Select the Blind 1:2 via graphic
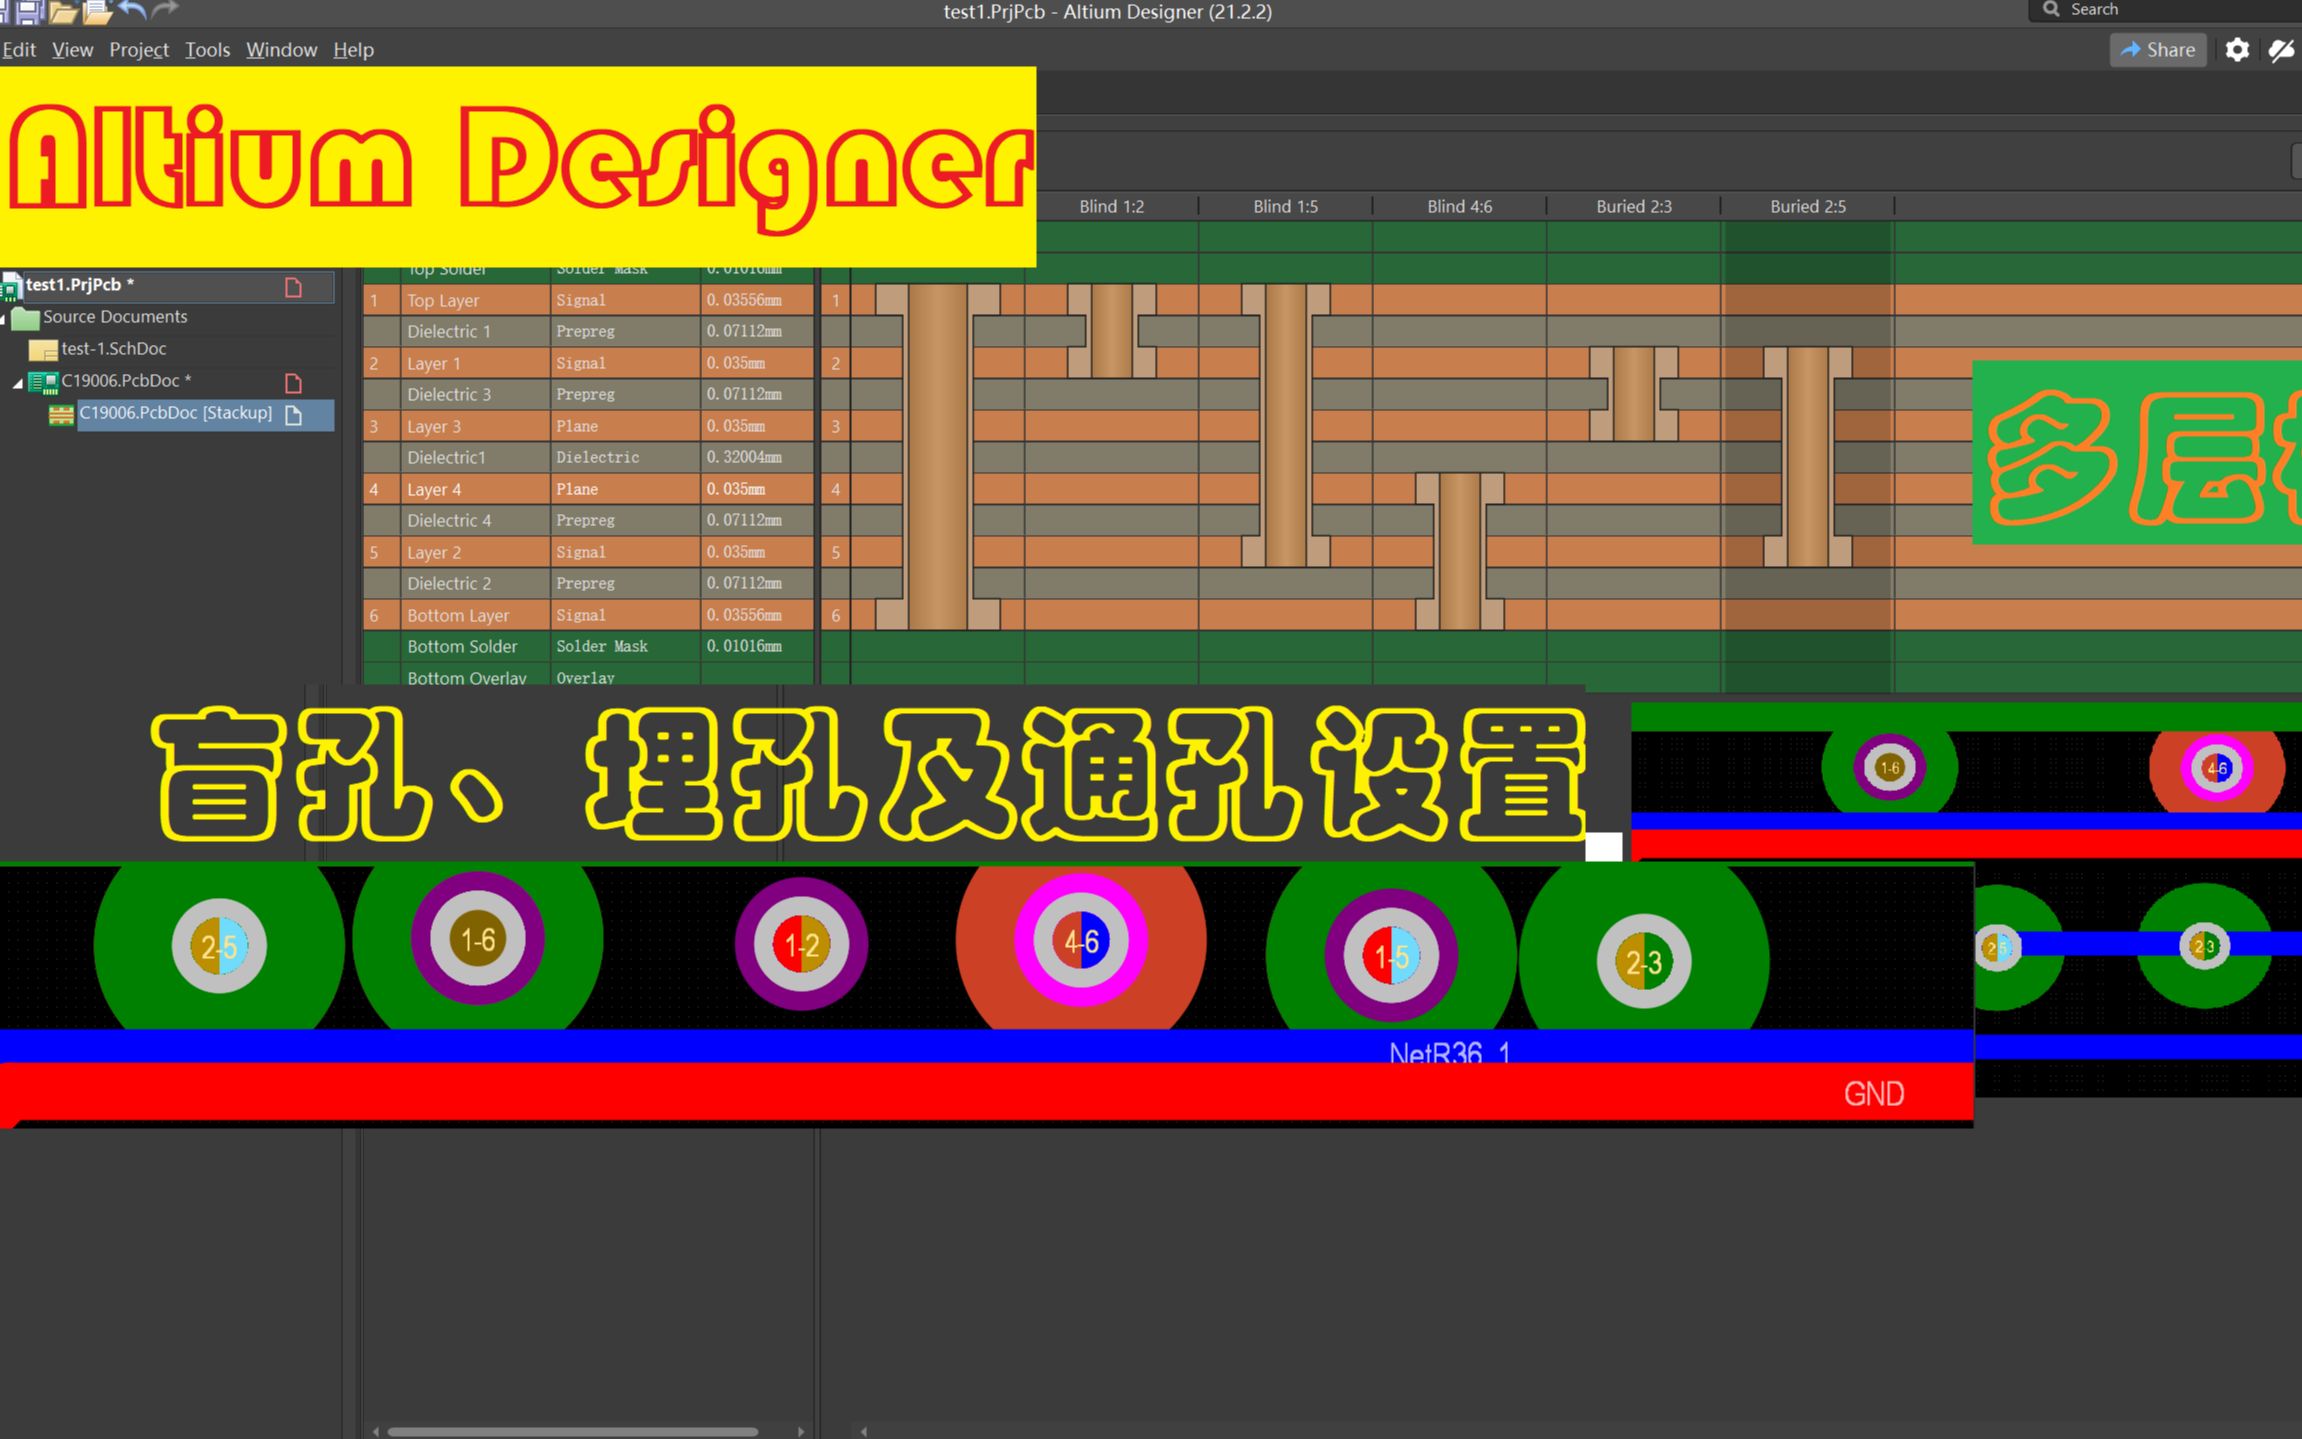This screenshot has height=1439, width=2302. 1111,331
